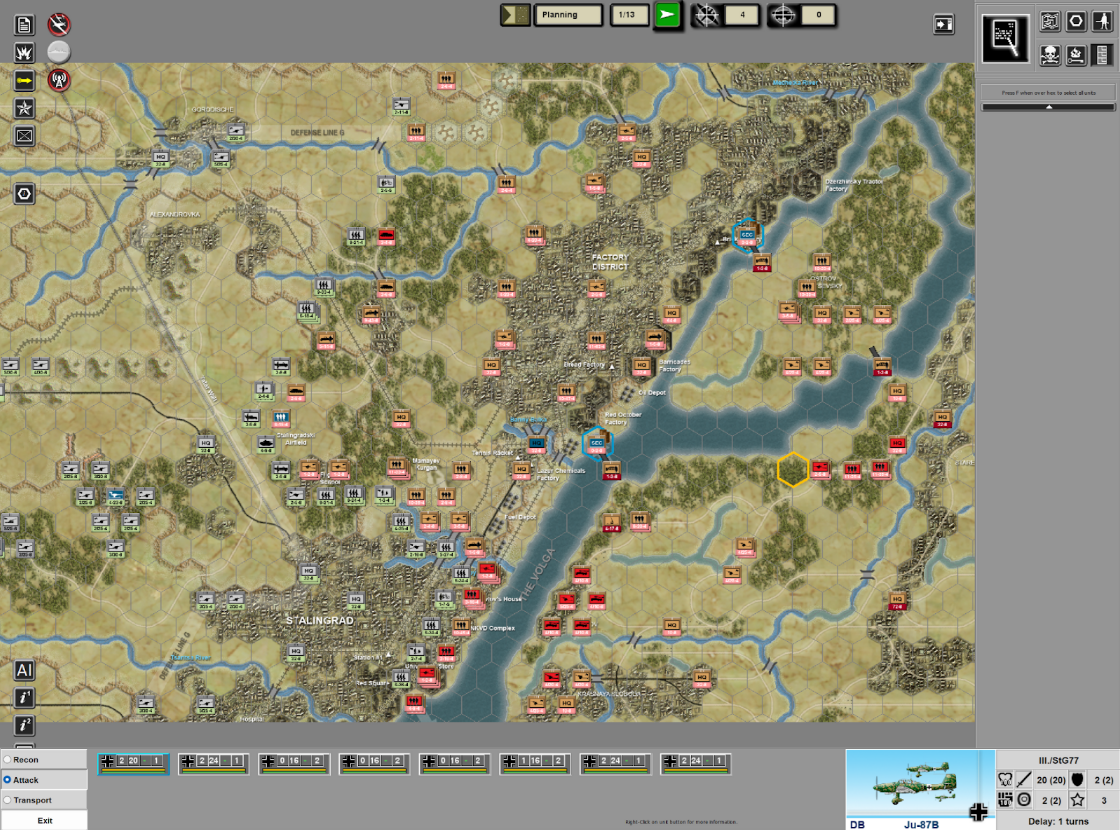
Task: Click the lower info 'i' icon
Action: point(24,726)
